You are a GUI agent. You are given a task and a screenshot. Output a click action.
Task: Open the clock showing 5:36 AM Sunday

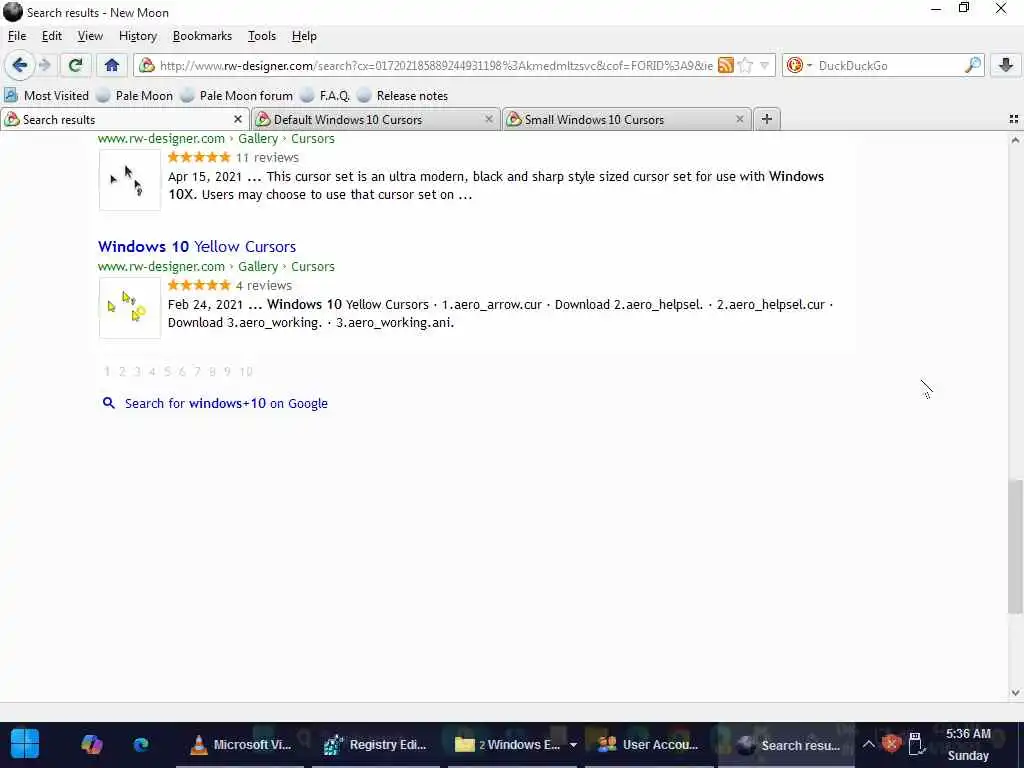tap(968, 744)
